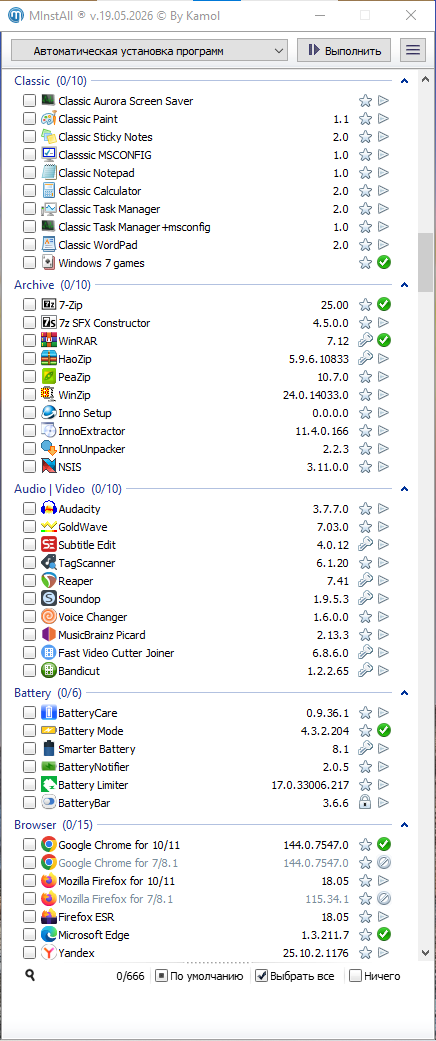Check the Classic Aurora Screen Saver checkbox
This screenshot has height=1041, width=436.
coord(29,101)
